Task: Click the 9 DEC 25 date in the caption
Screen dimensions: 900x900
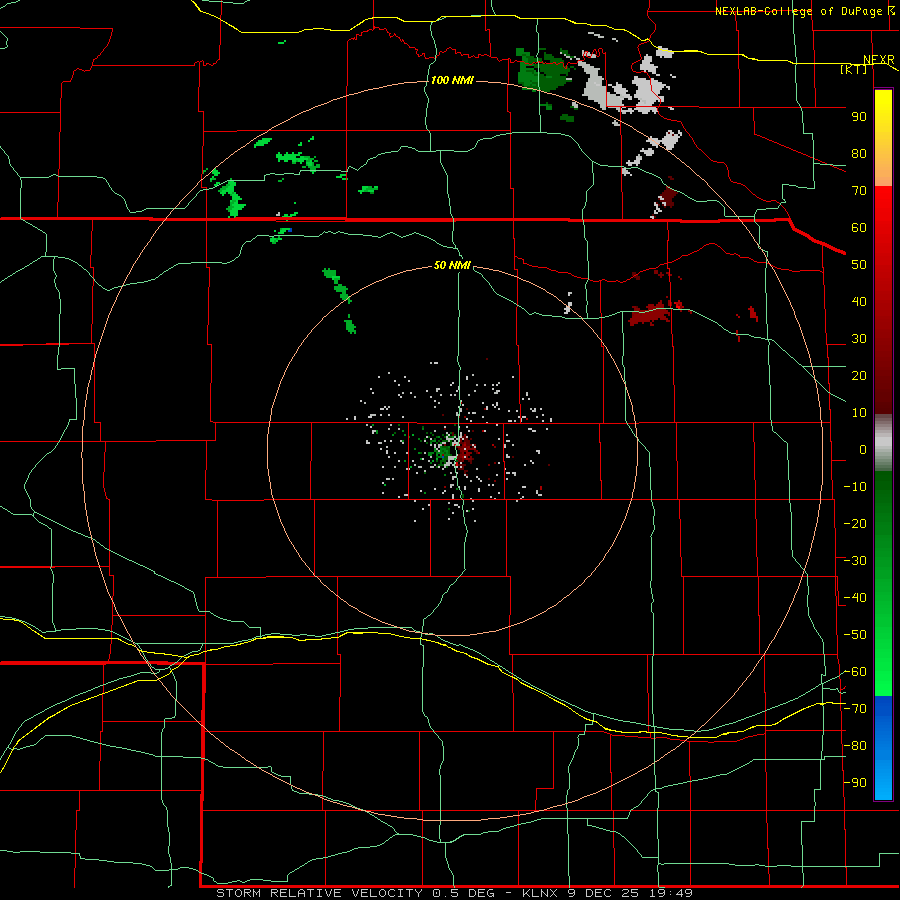Action: coord(602,893)
